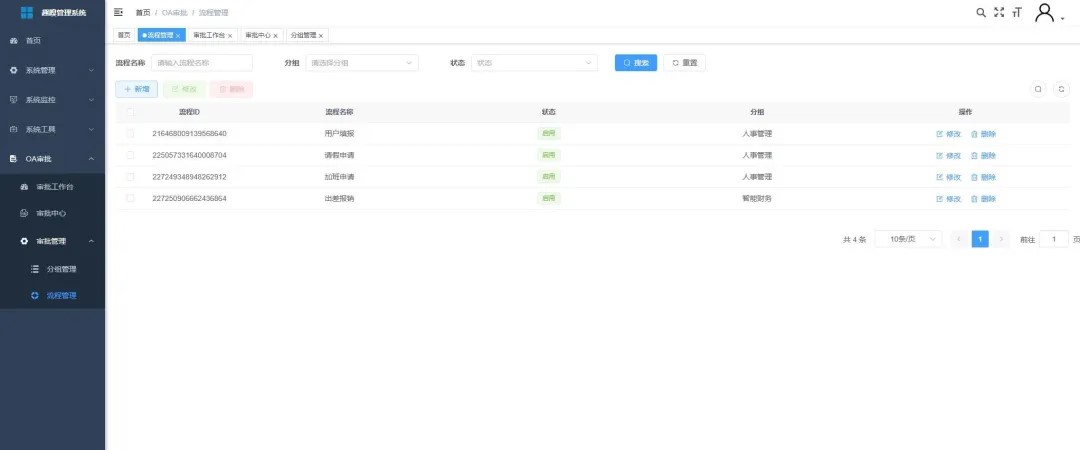Close the 审批工作台 tab

point(230,35)
